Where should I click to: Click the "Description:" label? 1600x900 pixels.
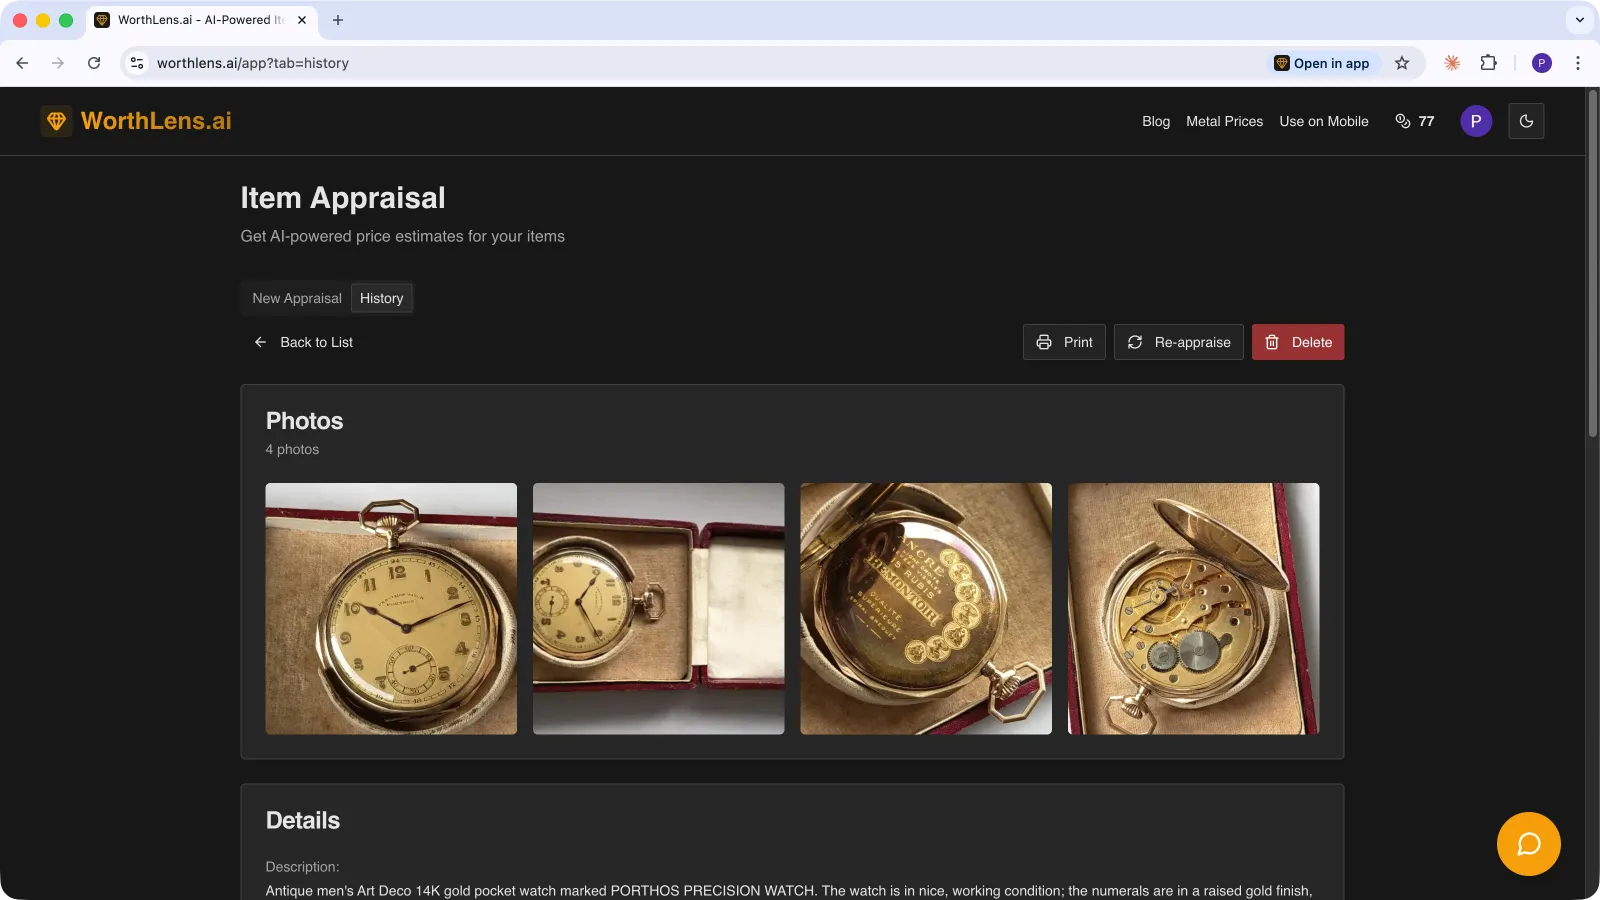[302, 867]
